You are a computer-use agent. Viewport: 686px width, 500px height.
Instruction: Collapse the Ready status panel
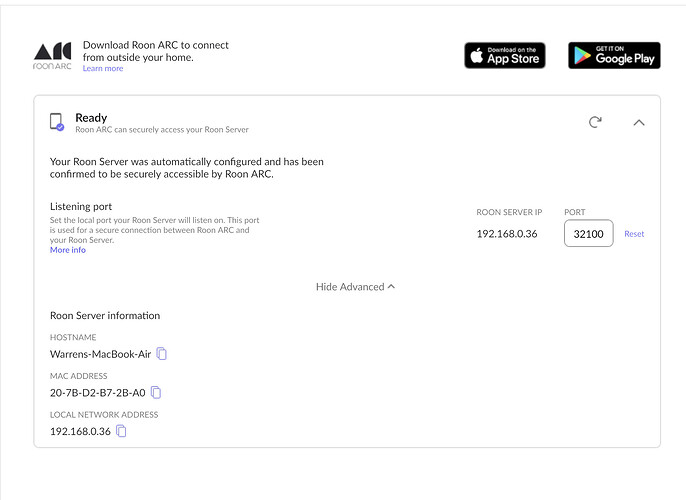pos(639,122)
